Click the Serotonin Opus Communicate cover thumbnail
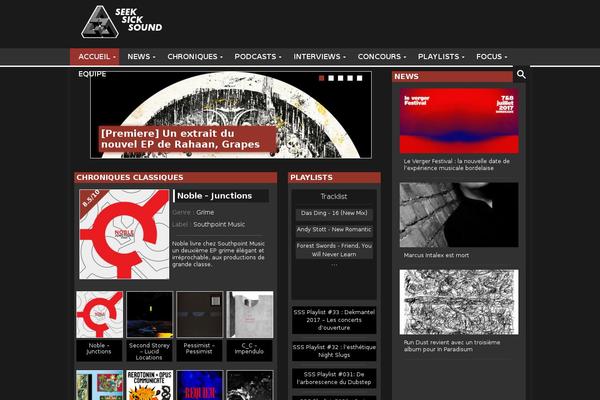 (150, 385)
